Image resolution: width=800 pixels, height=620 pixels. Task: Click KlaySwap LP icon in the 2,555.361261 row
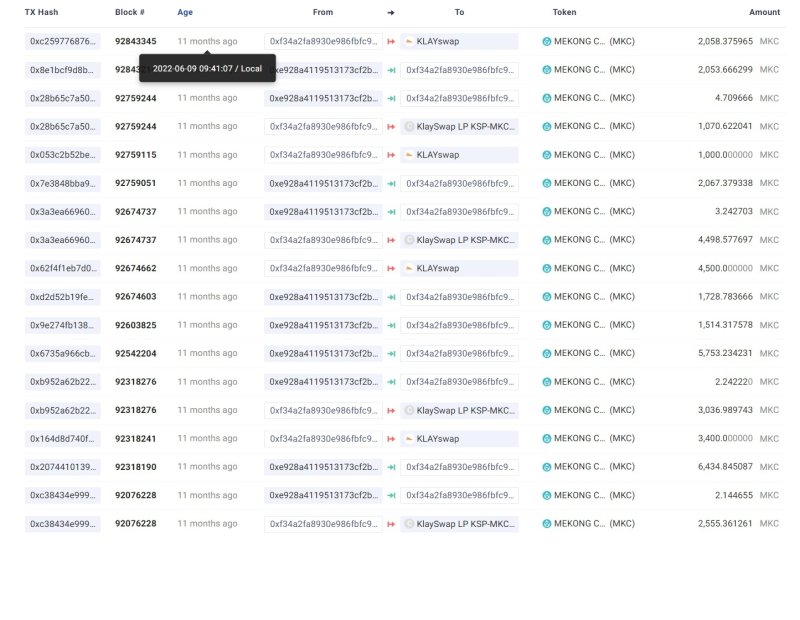409,524
